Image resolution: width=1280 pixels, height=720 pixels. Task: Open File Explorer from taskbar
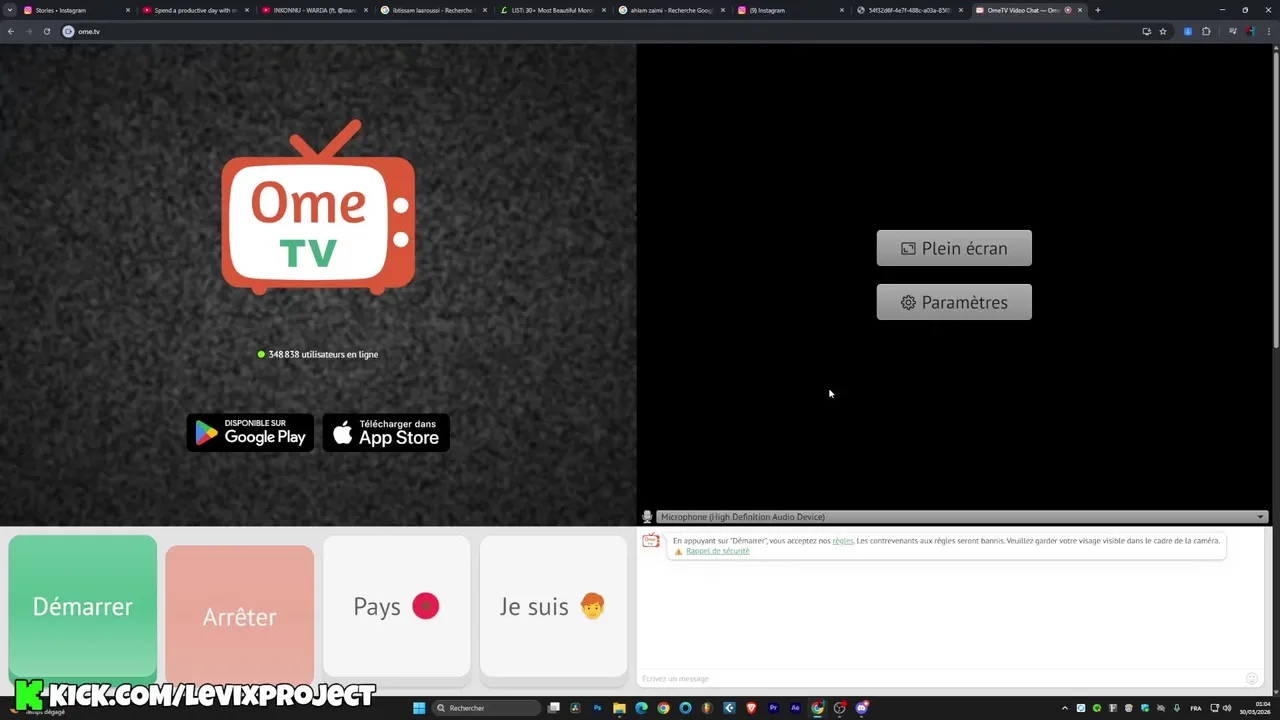[x=619, y=708]
